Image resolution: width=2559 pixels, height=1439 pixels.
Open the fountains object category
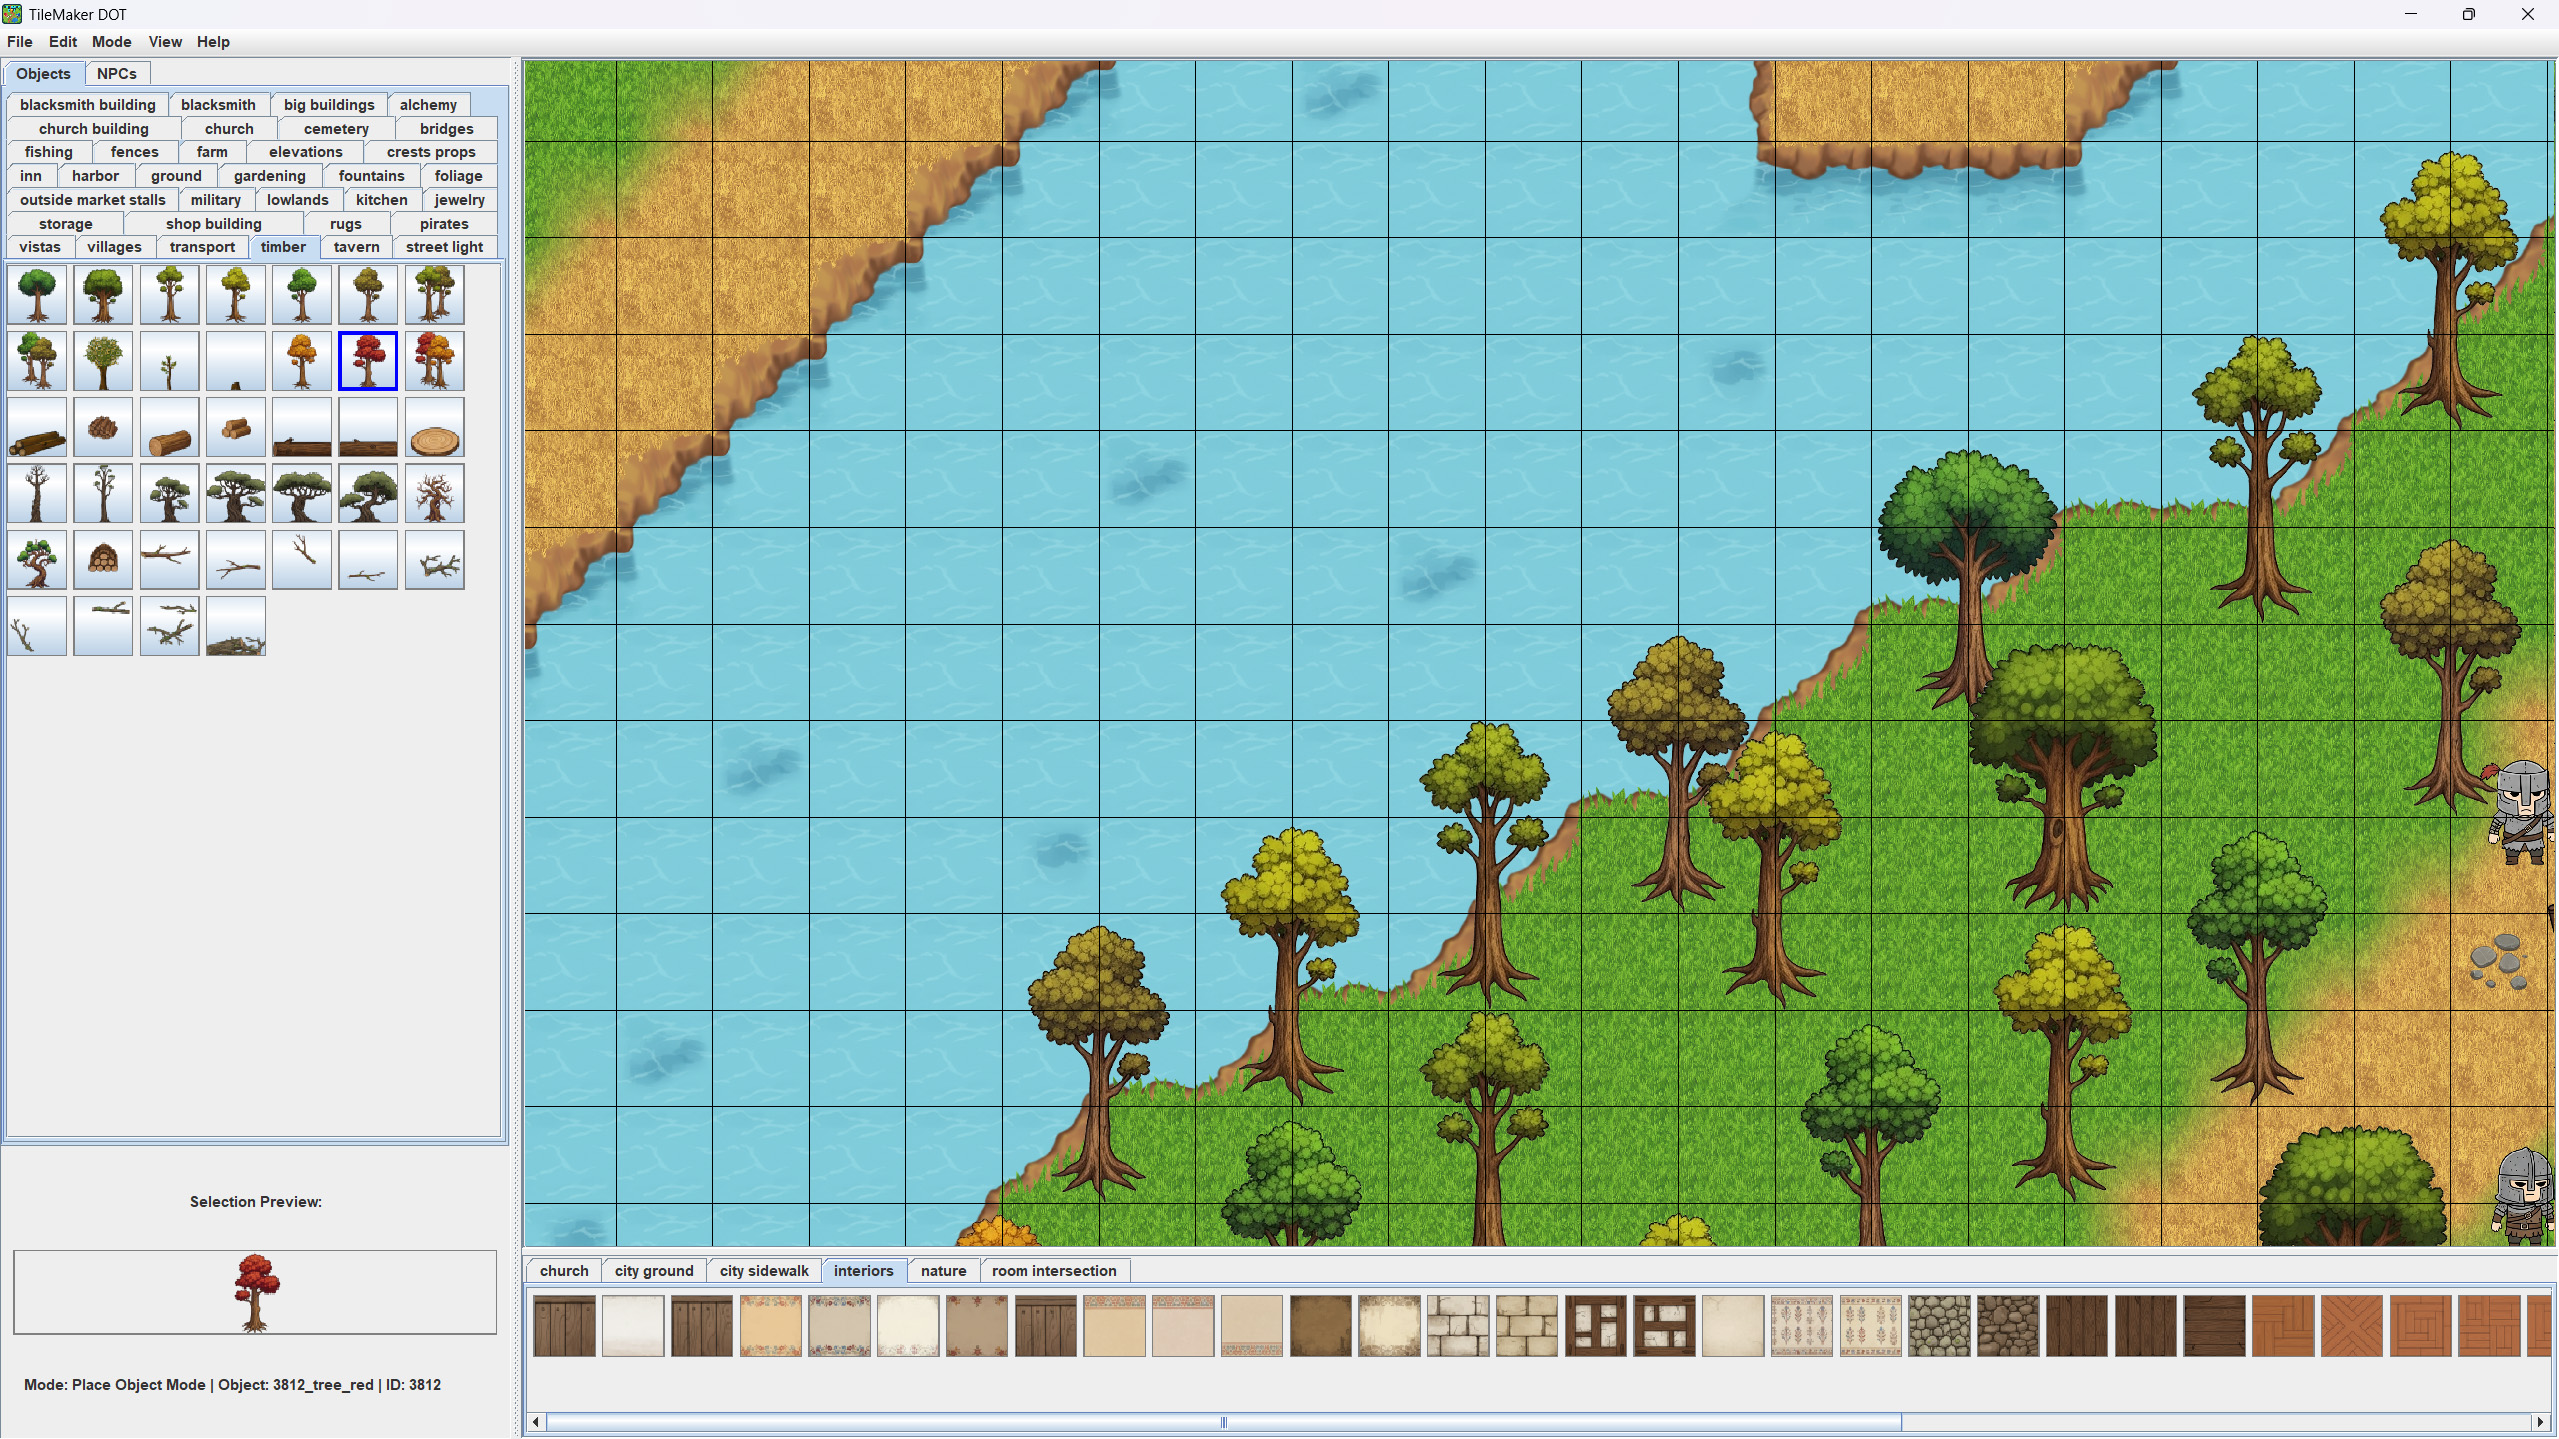tap(371, 176)
